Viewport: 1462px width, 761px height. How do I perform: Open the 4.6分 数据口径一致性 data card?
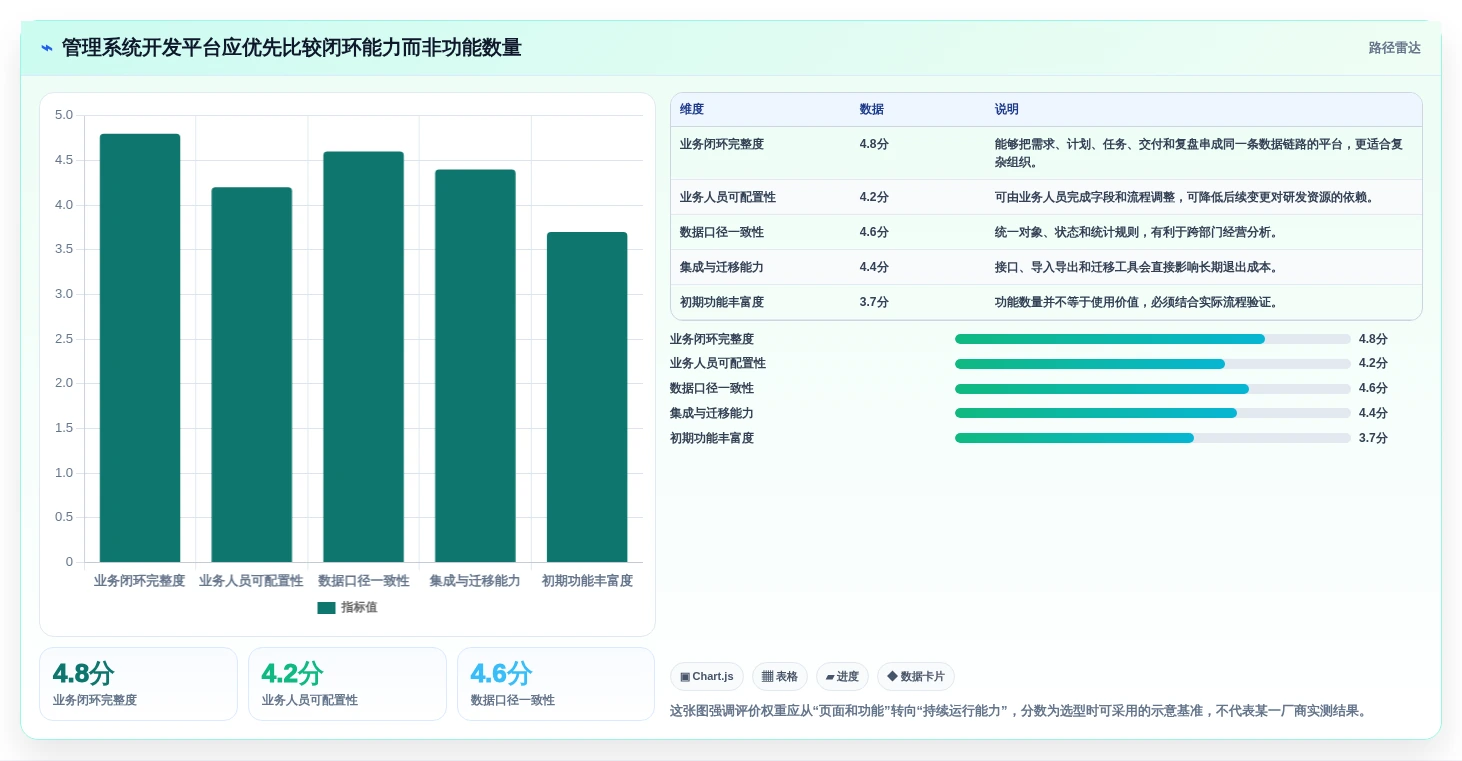coord(556,684)
